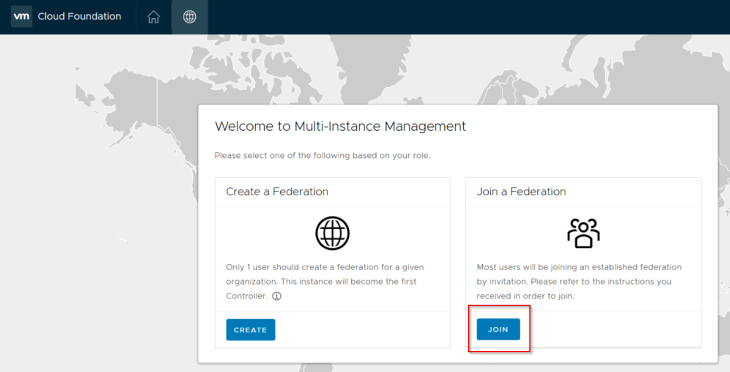
Task: Click the CREATE button
Action: coord(250,330)
